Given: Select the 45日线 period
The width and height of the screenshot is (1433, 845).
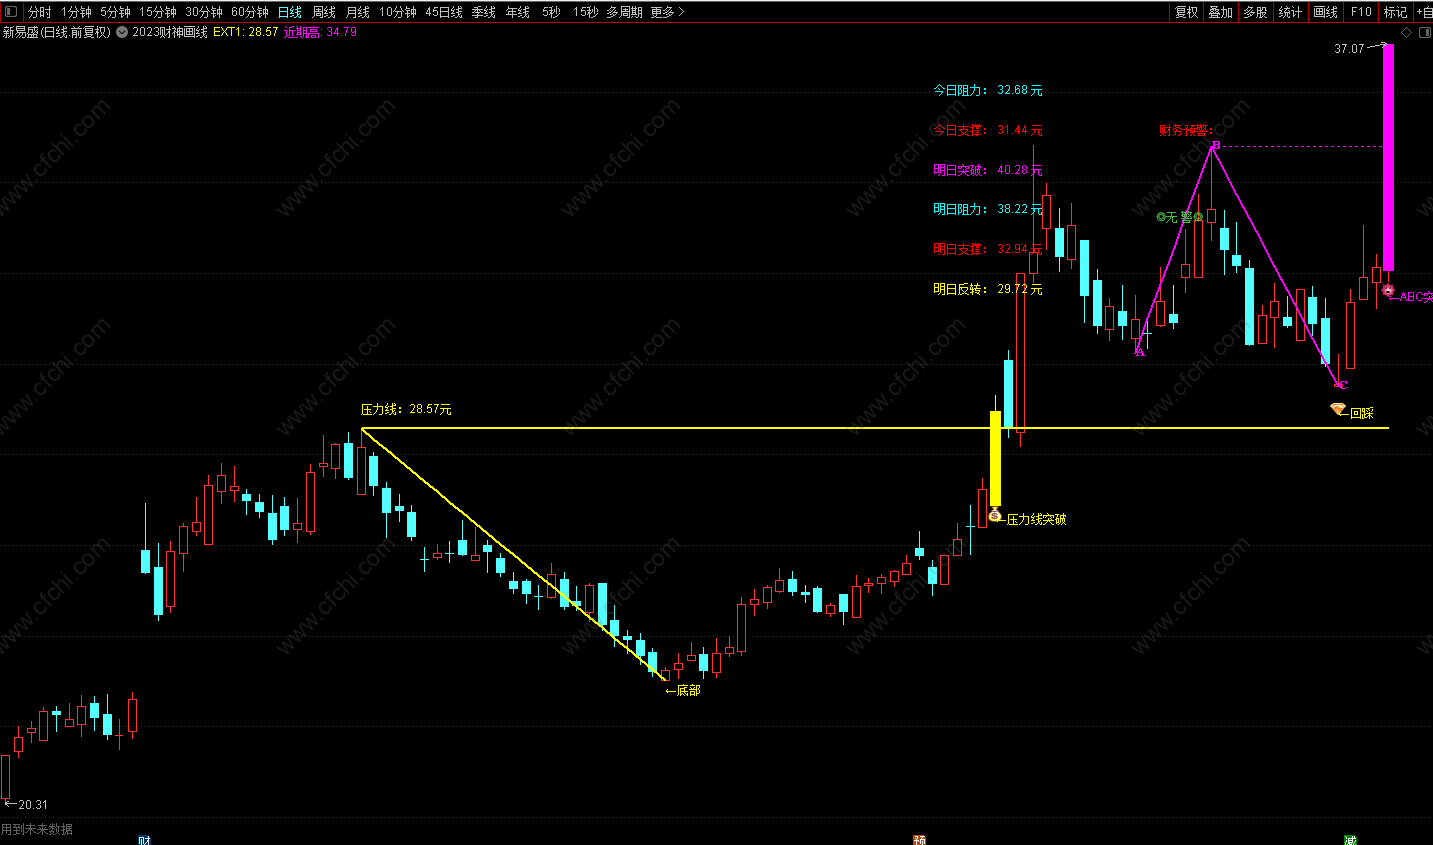Looking at the screenshot, I should 444,12.
